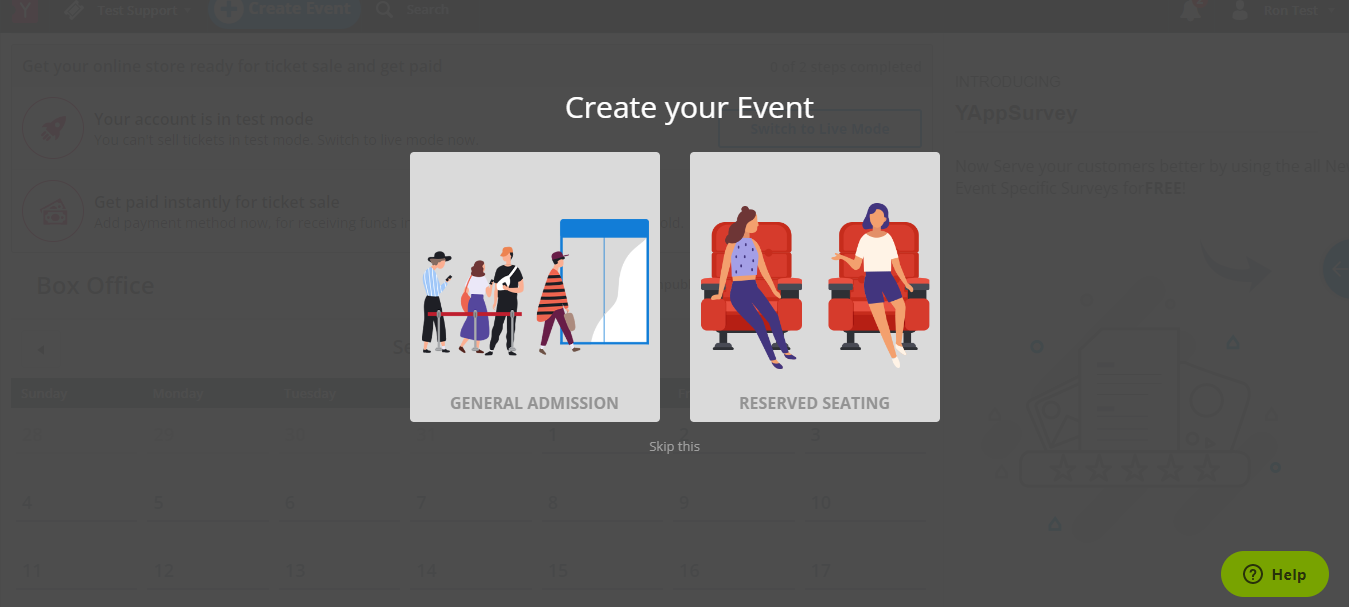The width and height of the screenshot is (1349, 607).
Task: Click the rocket test mode icon
Action: 53,128
